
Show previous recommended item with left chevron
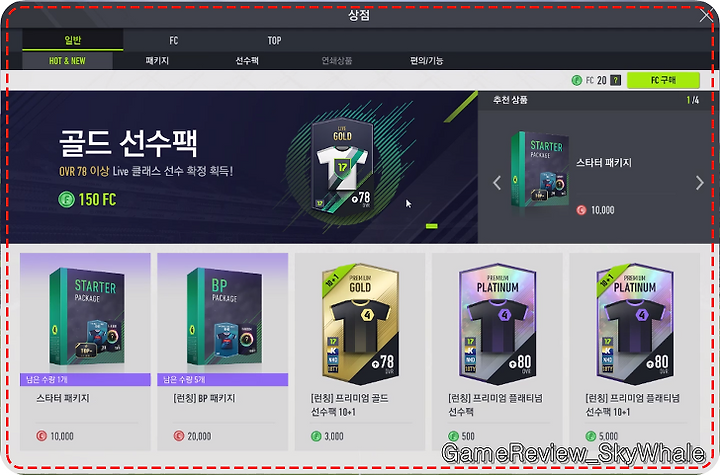pyautogui.click(x=497, y=183)
